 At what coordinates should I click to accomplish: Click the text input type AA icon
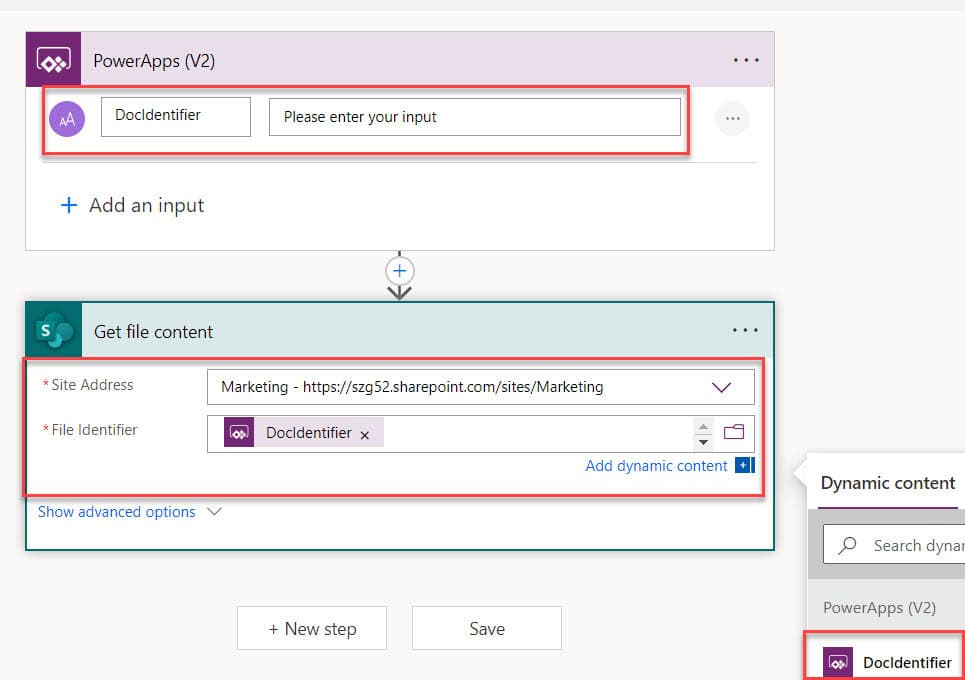tap(67, 119)
